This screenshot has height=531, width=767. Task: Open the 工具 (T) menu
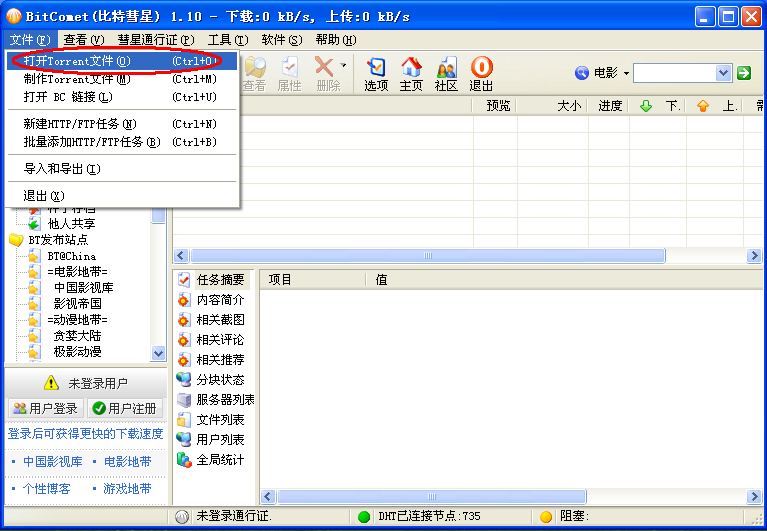pyautogui.click(x=228, y=40)
